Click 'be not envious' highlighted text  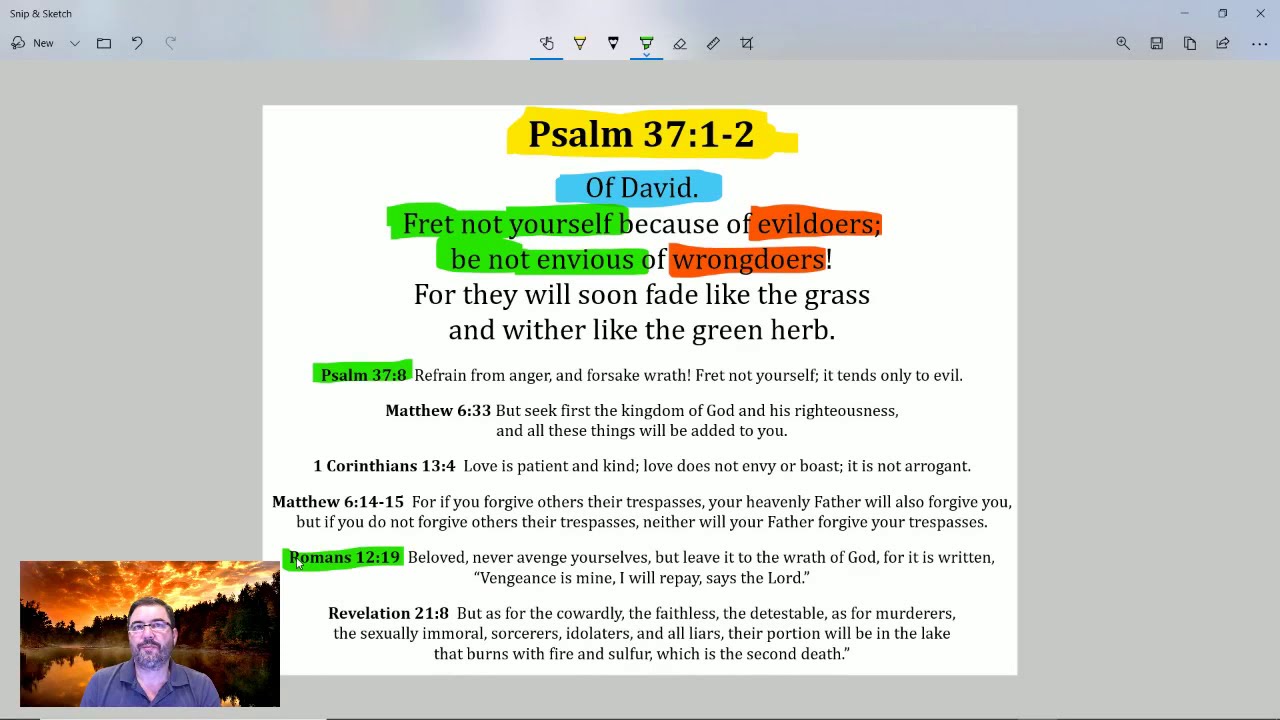(542, 260)
